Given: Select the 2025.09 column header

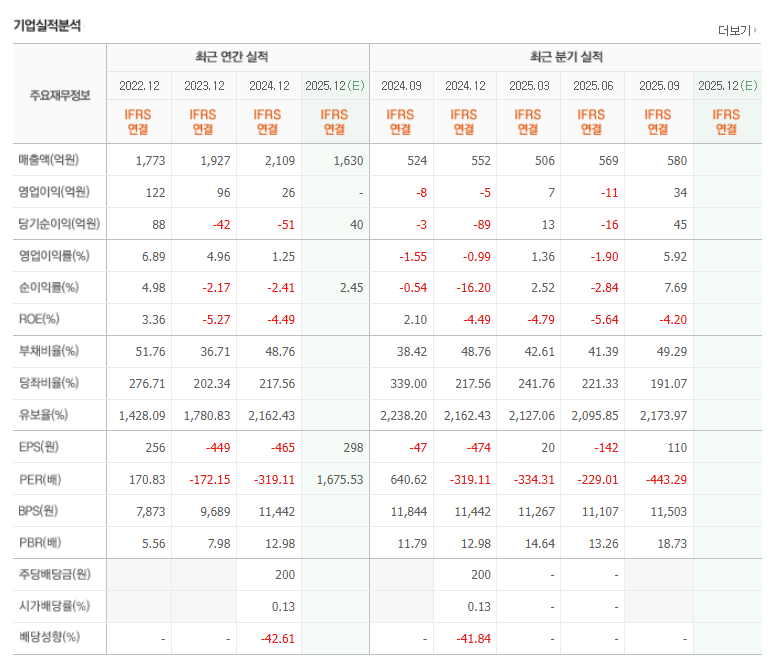Looking at the screenshot, I should pos(659,86).
